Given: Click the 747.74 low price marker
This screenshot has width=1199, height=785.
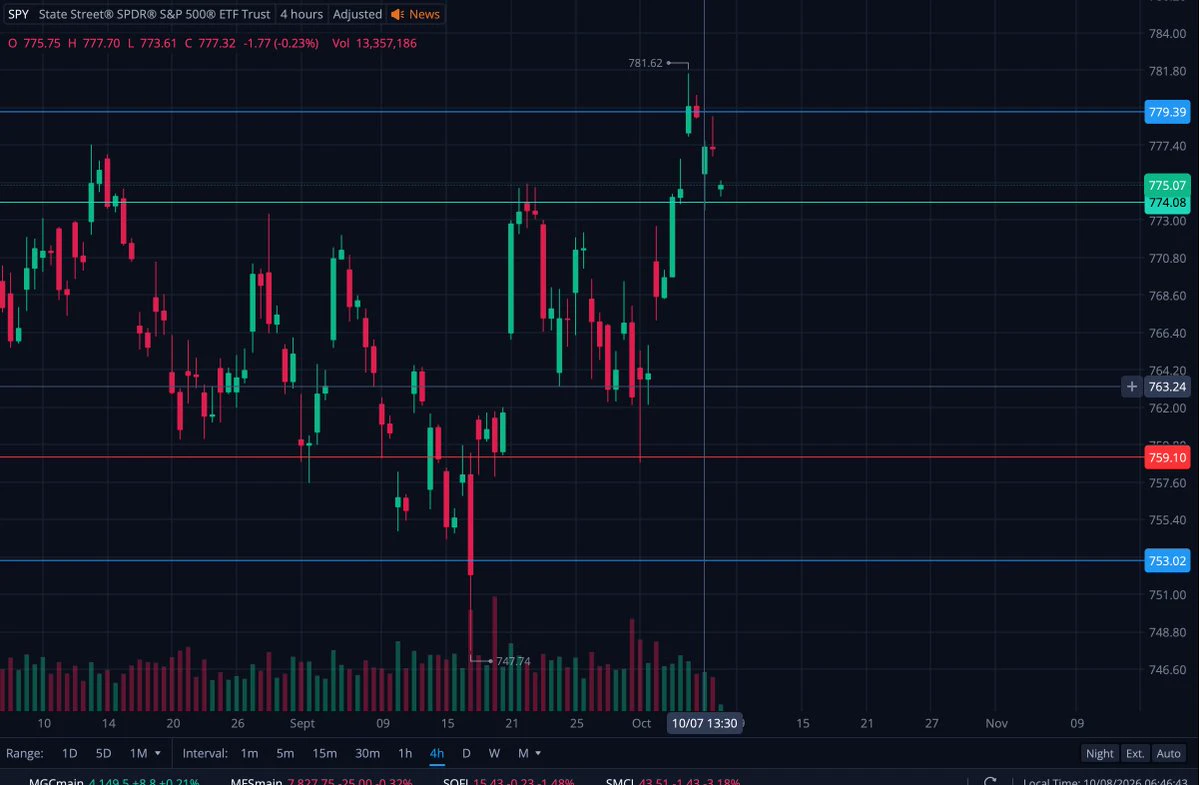Looking at the screenshot, I should [x=513, y=661].
